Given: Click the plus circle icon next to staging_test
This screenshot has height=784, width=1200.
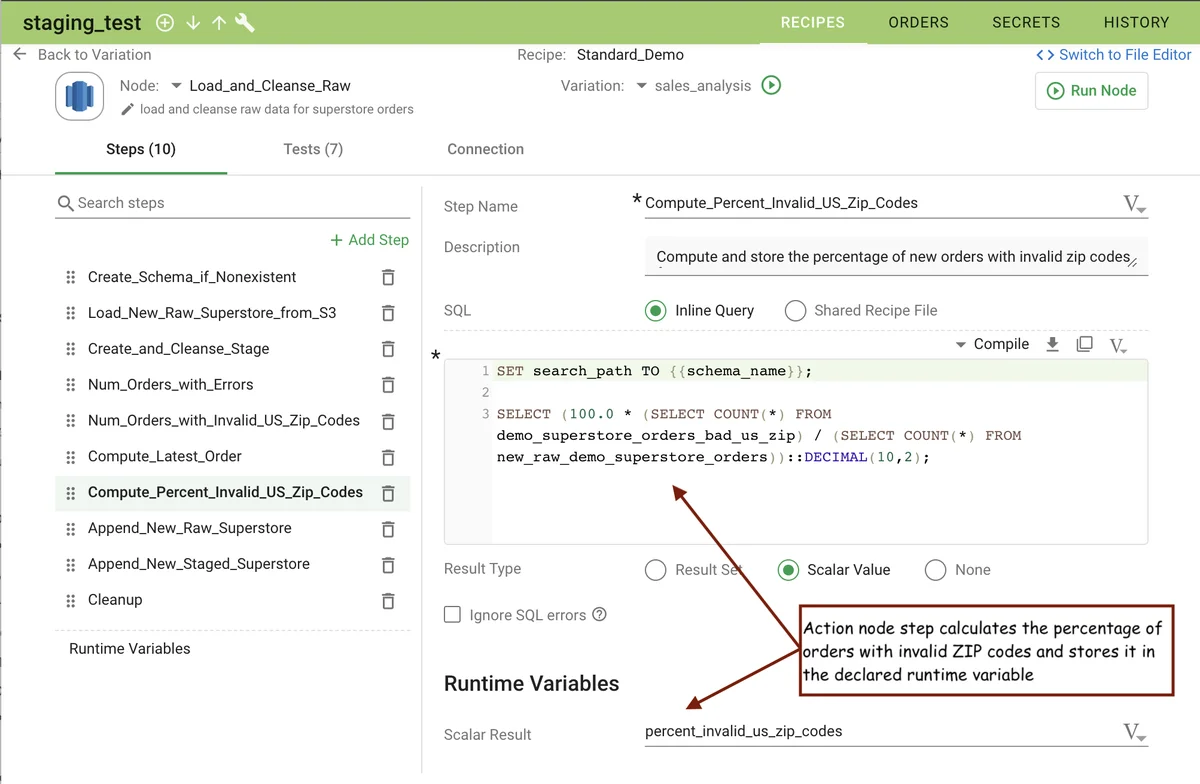Looking at the screenshot, I should pyautogui.click(x=165, y=21).
